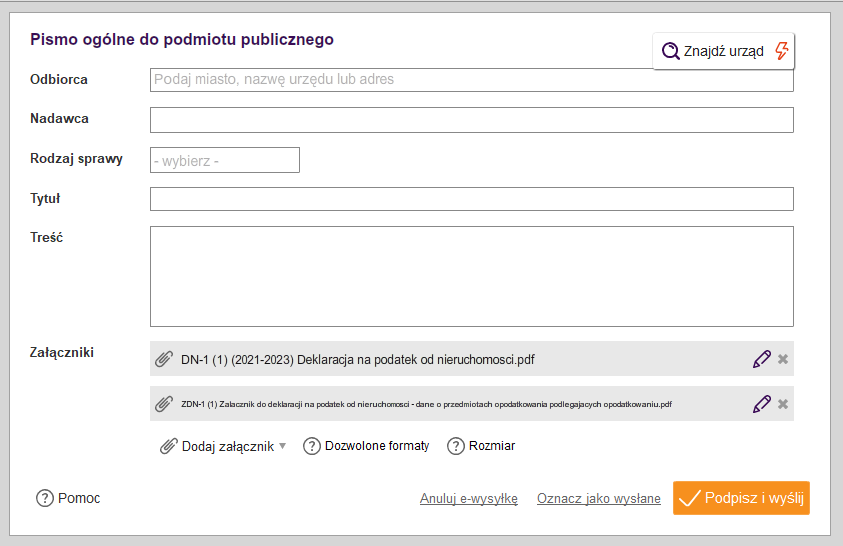Edit the DN-1 attachment with pencil icon
Viewport: 843px width, 546px height.
(x=761, y=359)
